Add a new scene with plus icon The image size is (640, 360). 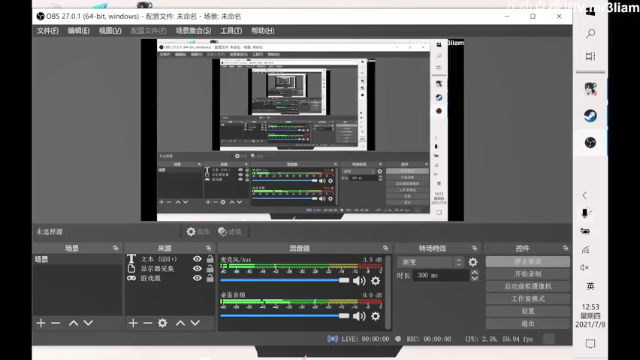[41, 323]
